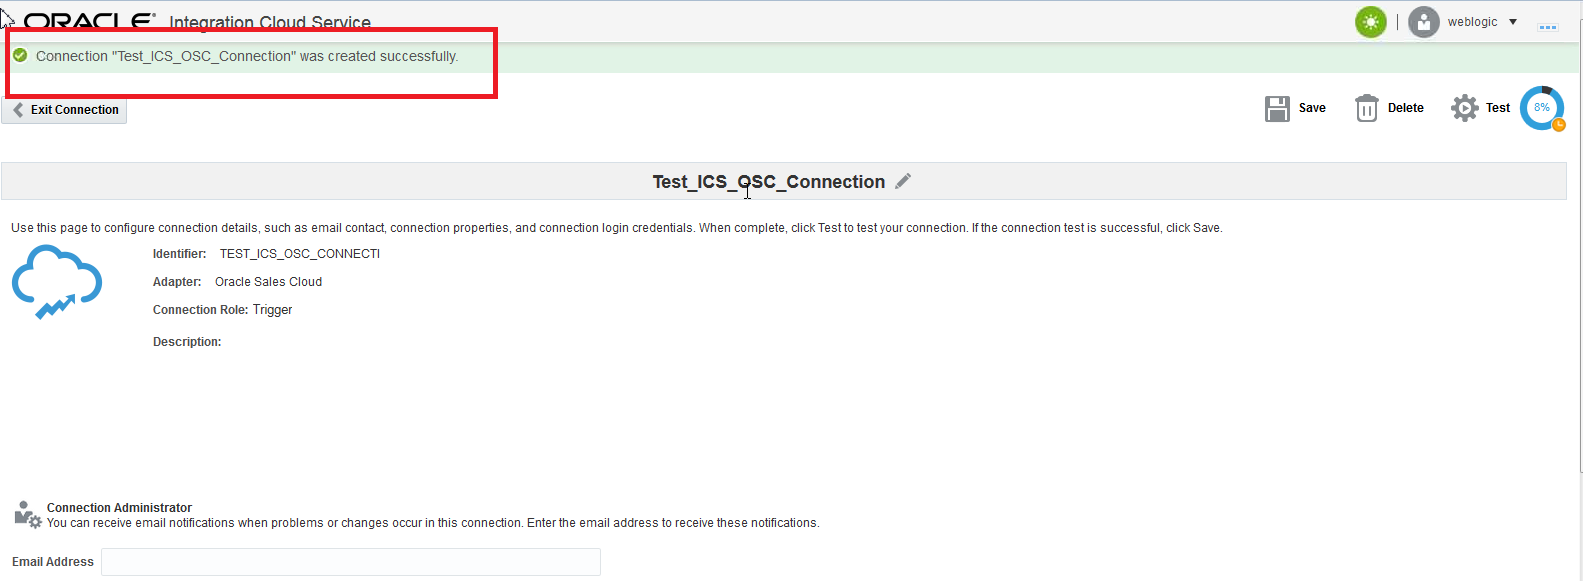Click the 8% progress circle indicator
Screen dimensions: 1593x581
tap(1542, 108)
